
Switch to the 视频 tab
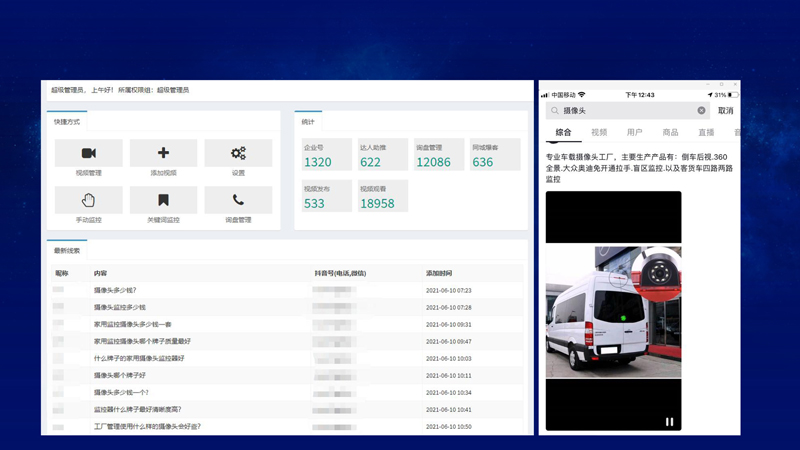pyautogui.click(x=599, y=132)
